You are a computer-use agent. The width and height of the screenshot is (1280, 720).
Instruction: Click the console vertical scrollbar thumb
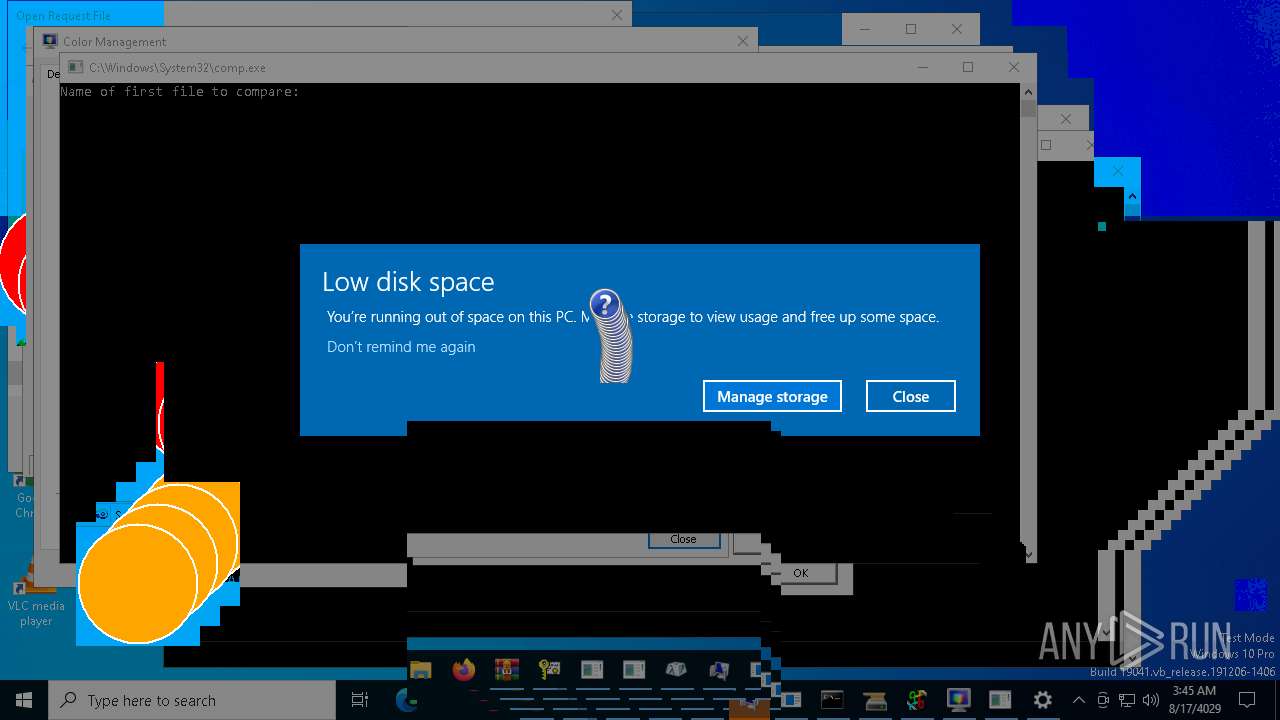pyautogui.click(x=1028, y=109)
